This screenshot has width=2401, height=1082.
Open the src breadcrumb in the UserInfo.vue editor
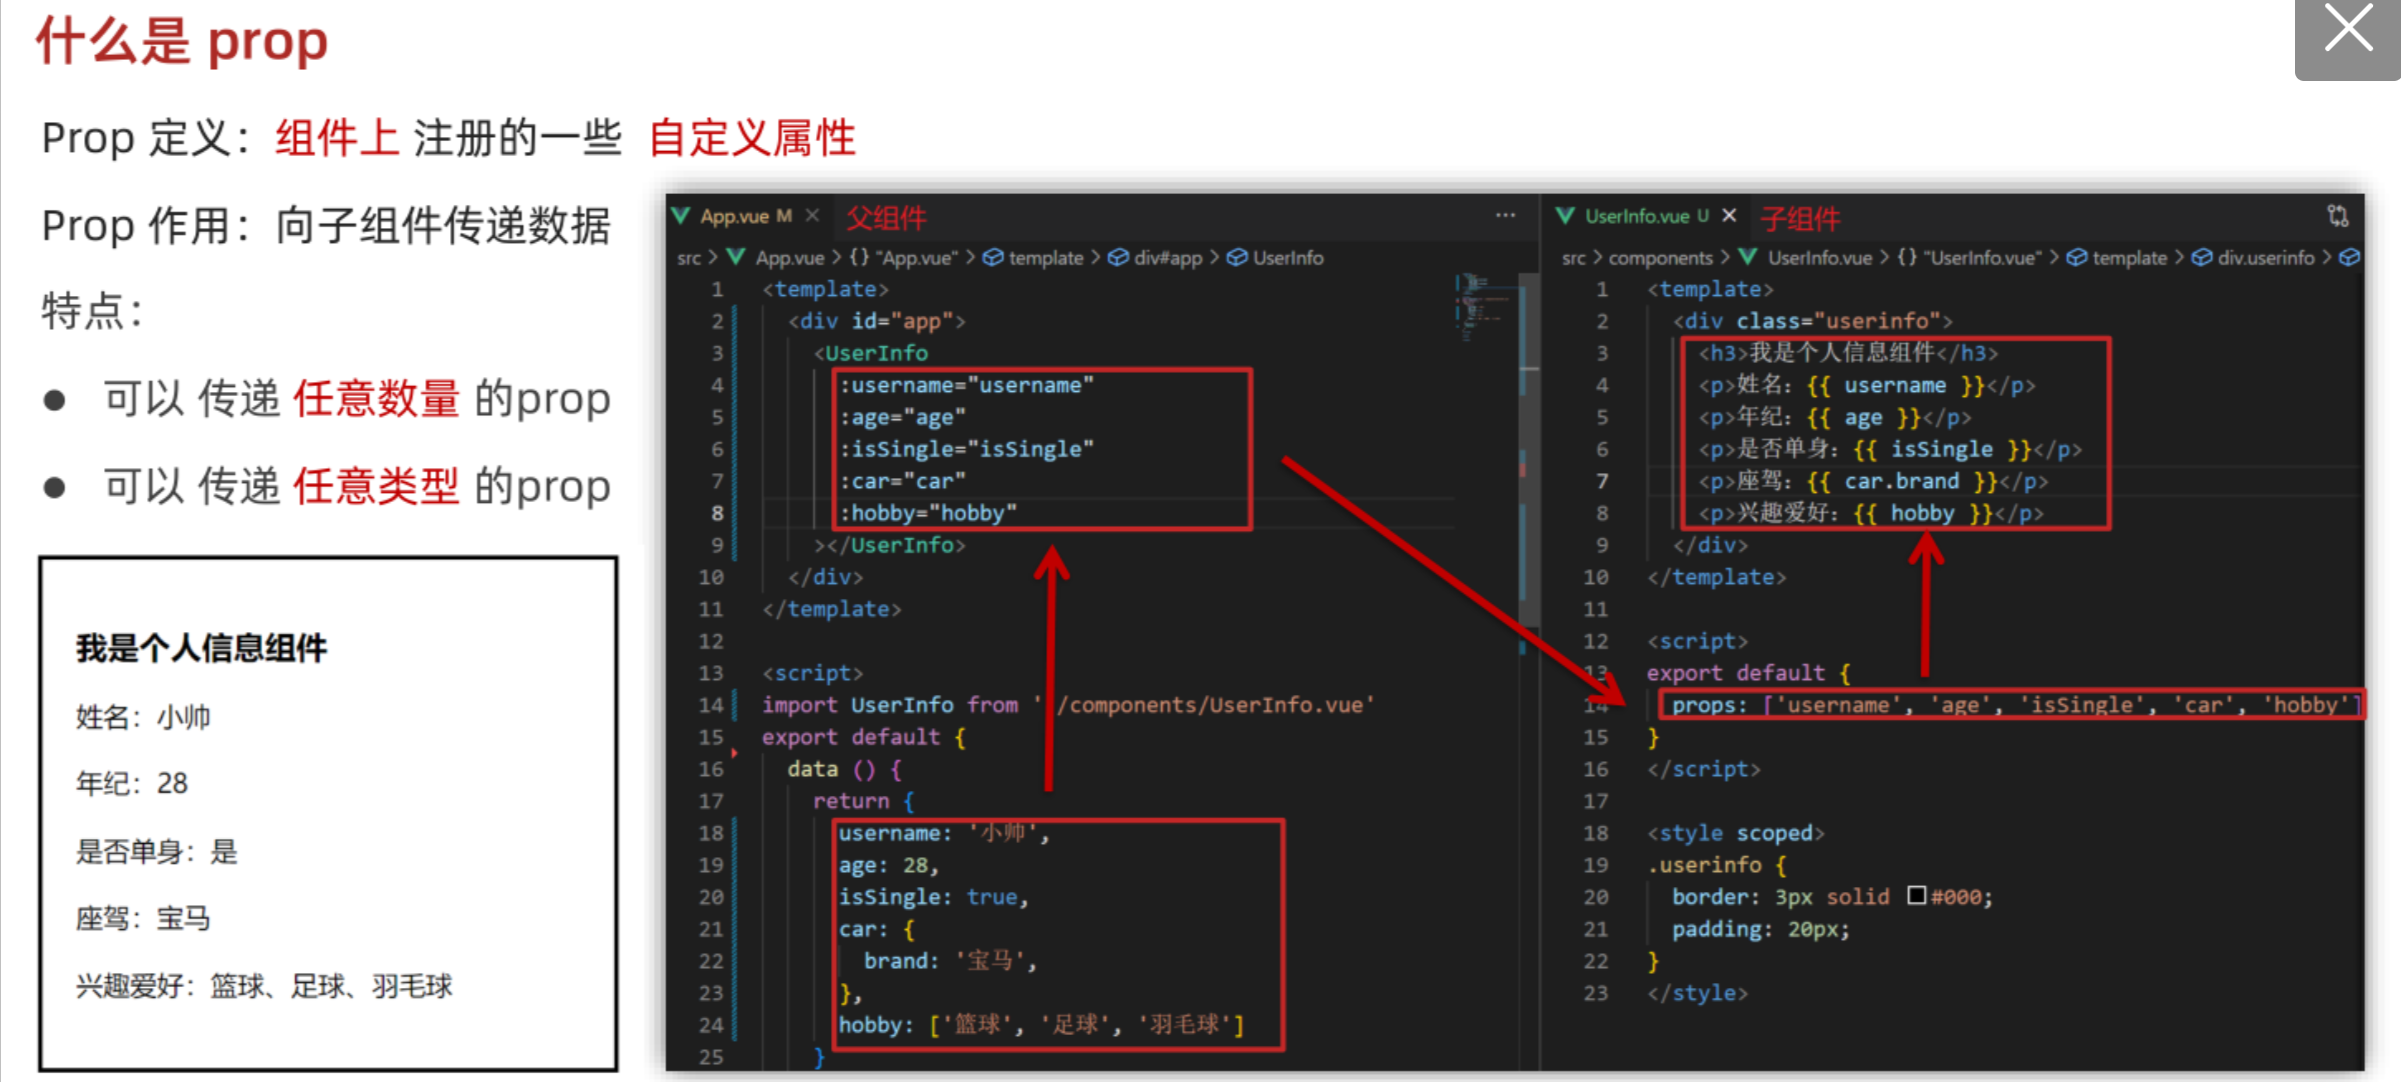[1573, 258]
